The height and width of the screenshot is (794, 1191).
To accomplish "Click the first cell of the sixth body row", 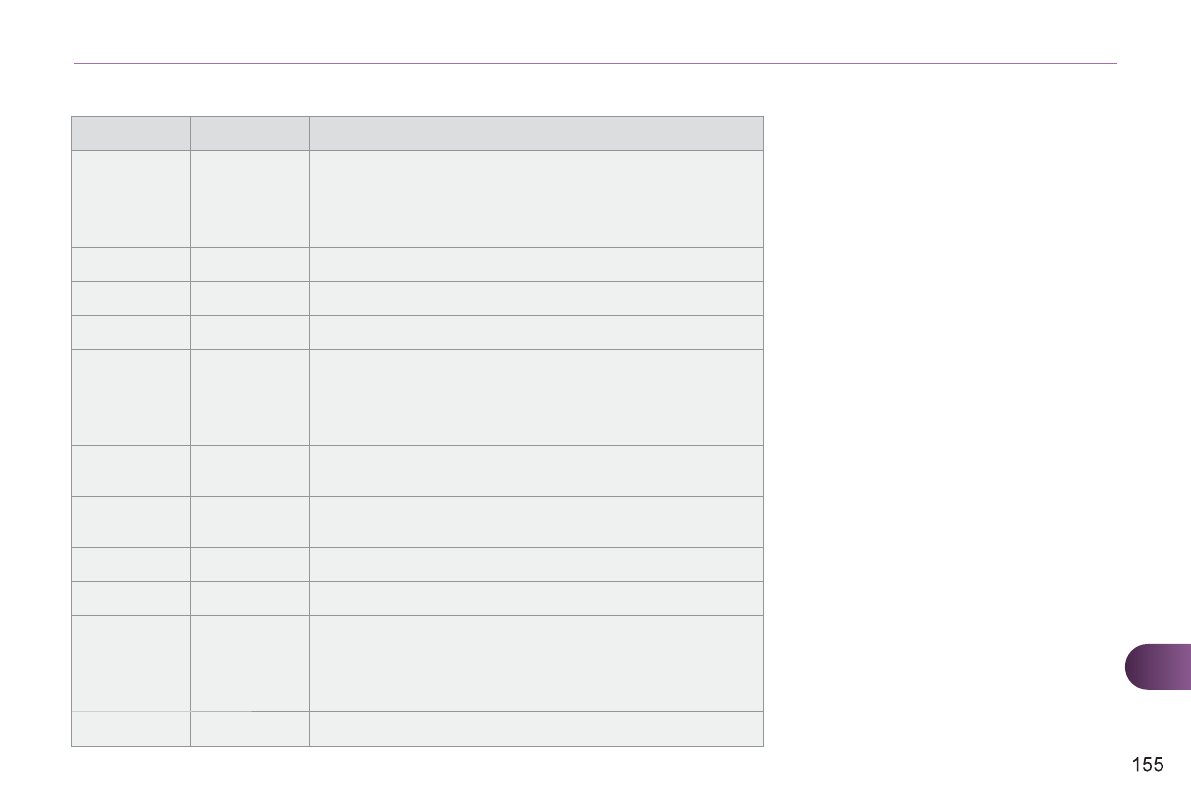I will click(x=130, y=471).
